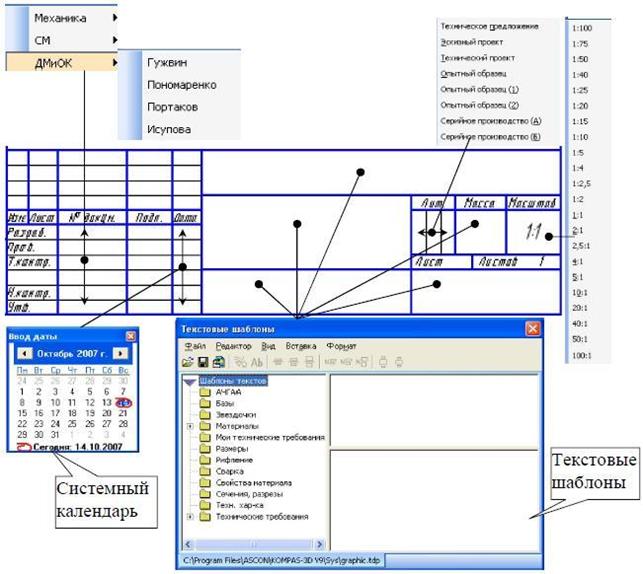Pick scale 100:1 from the list
This screenshot has height=574, width=643.
pyautogui.click(x=582, y=355)
